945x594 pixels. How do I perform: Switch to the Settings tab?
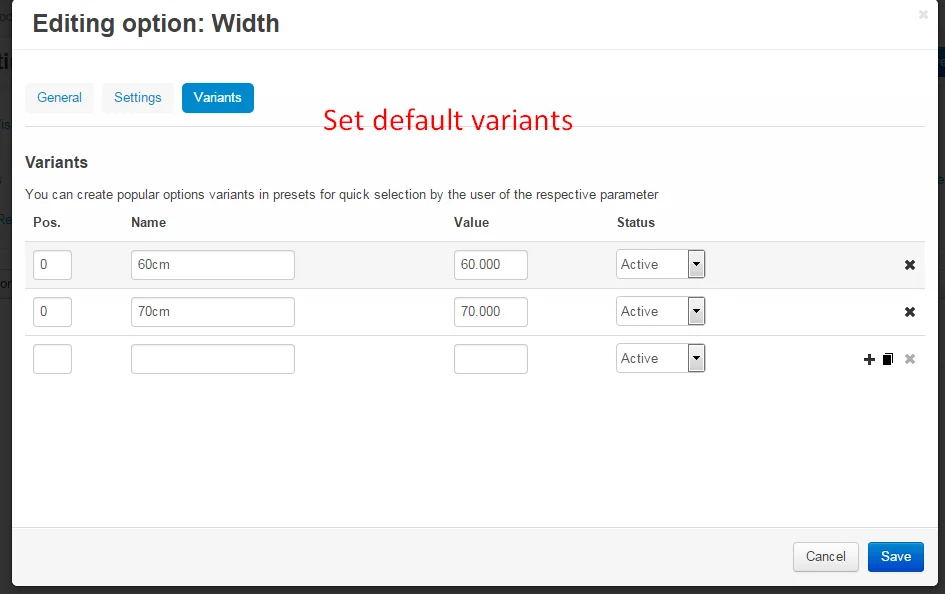(138, 98)
